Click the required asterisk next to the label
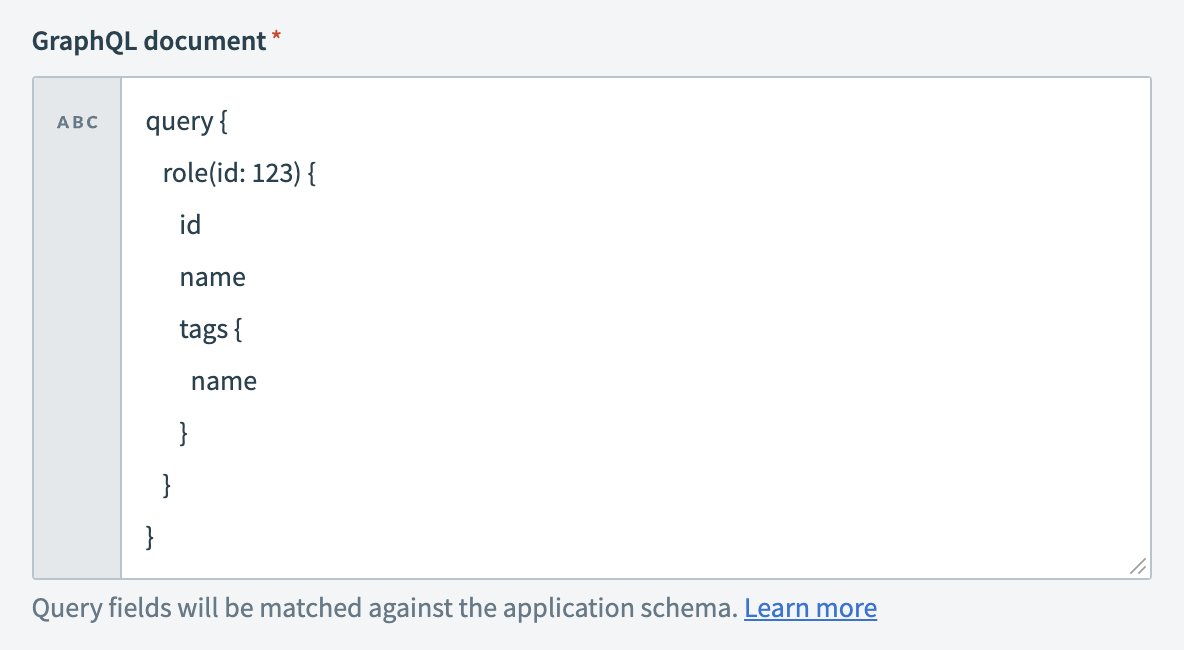 point(274,36)
